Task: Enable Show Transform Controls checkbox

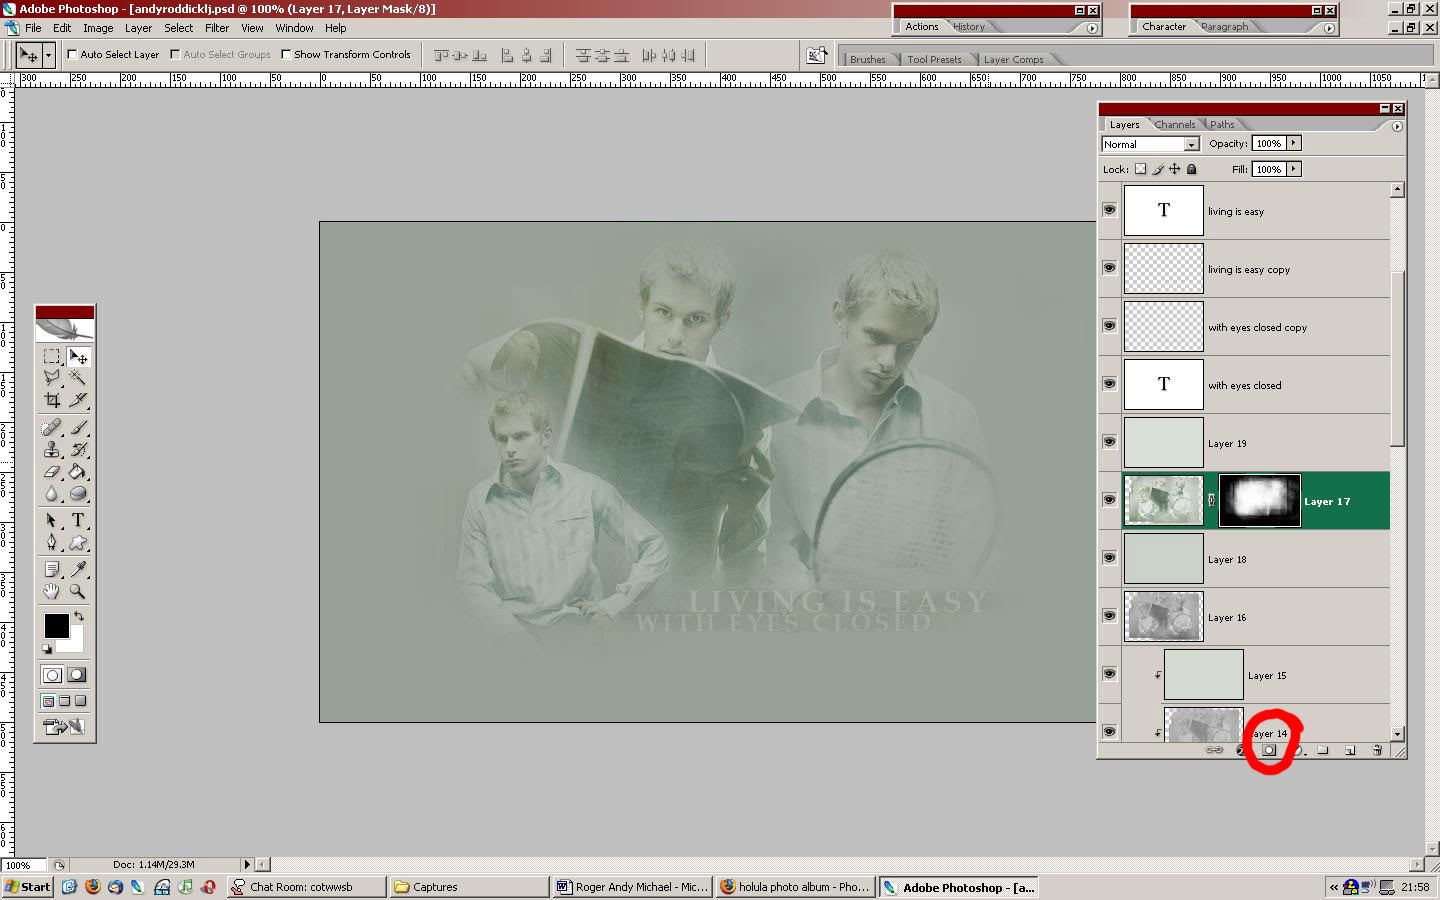Action: click(x=286, y=55)
